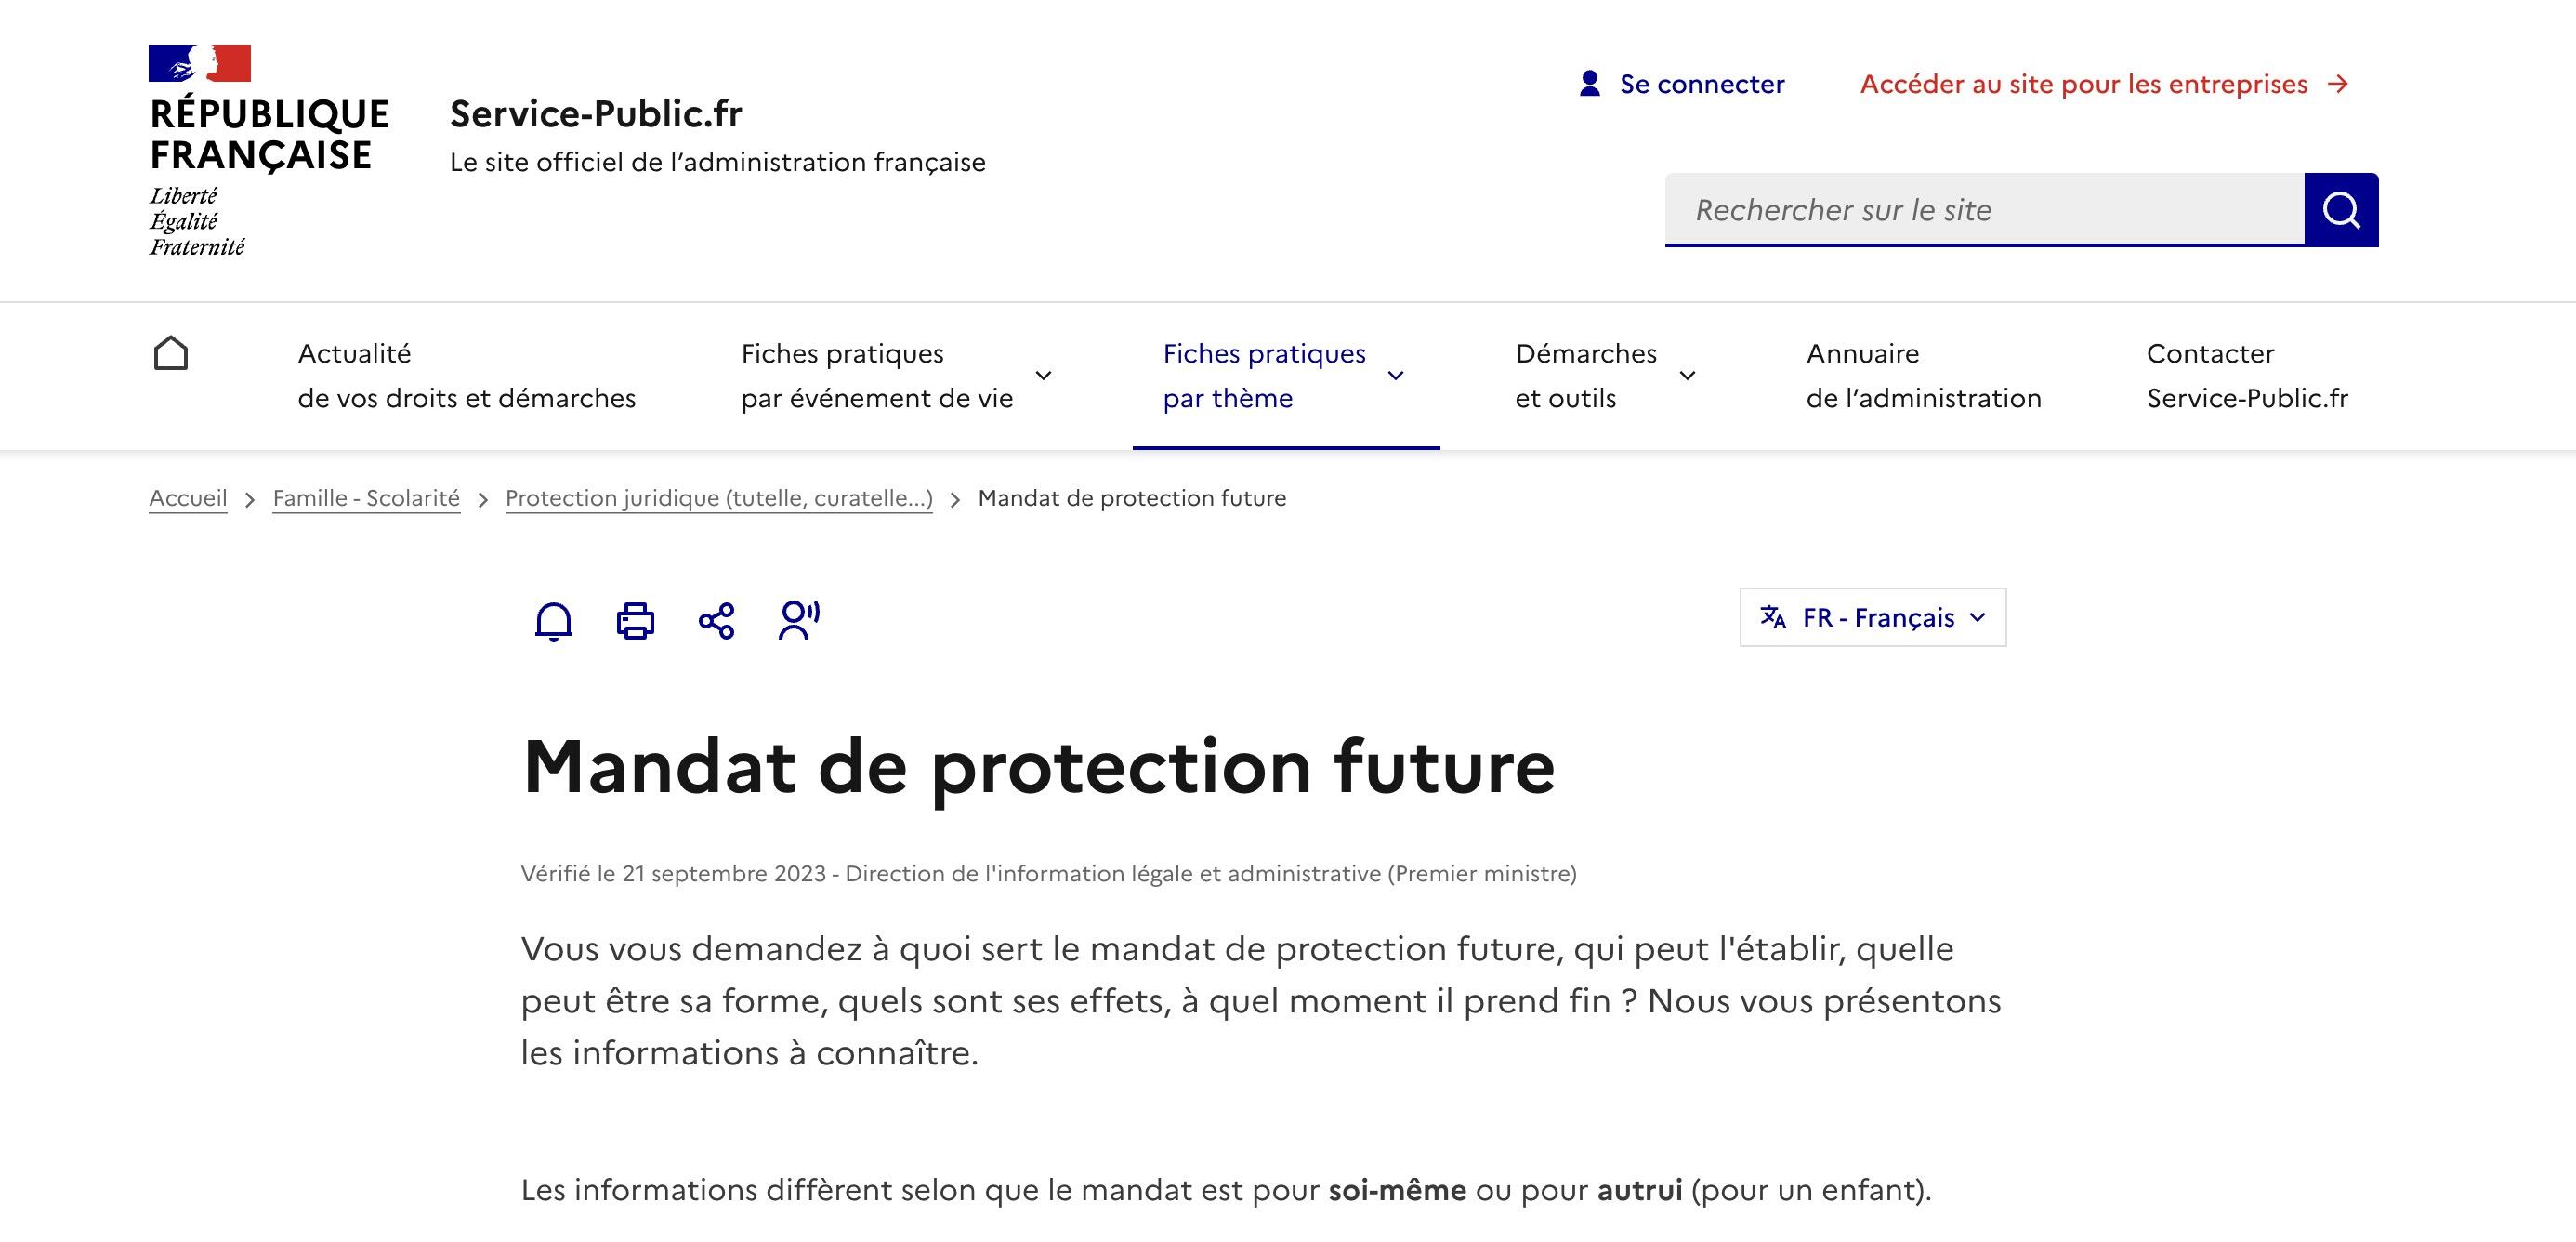Viewport: 2576px width, 1242px height.
Task: Open the FR - Français language dropdown
Action: (1872, 617)
